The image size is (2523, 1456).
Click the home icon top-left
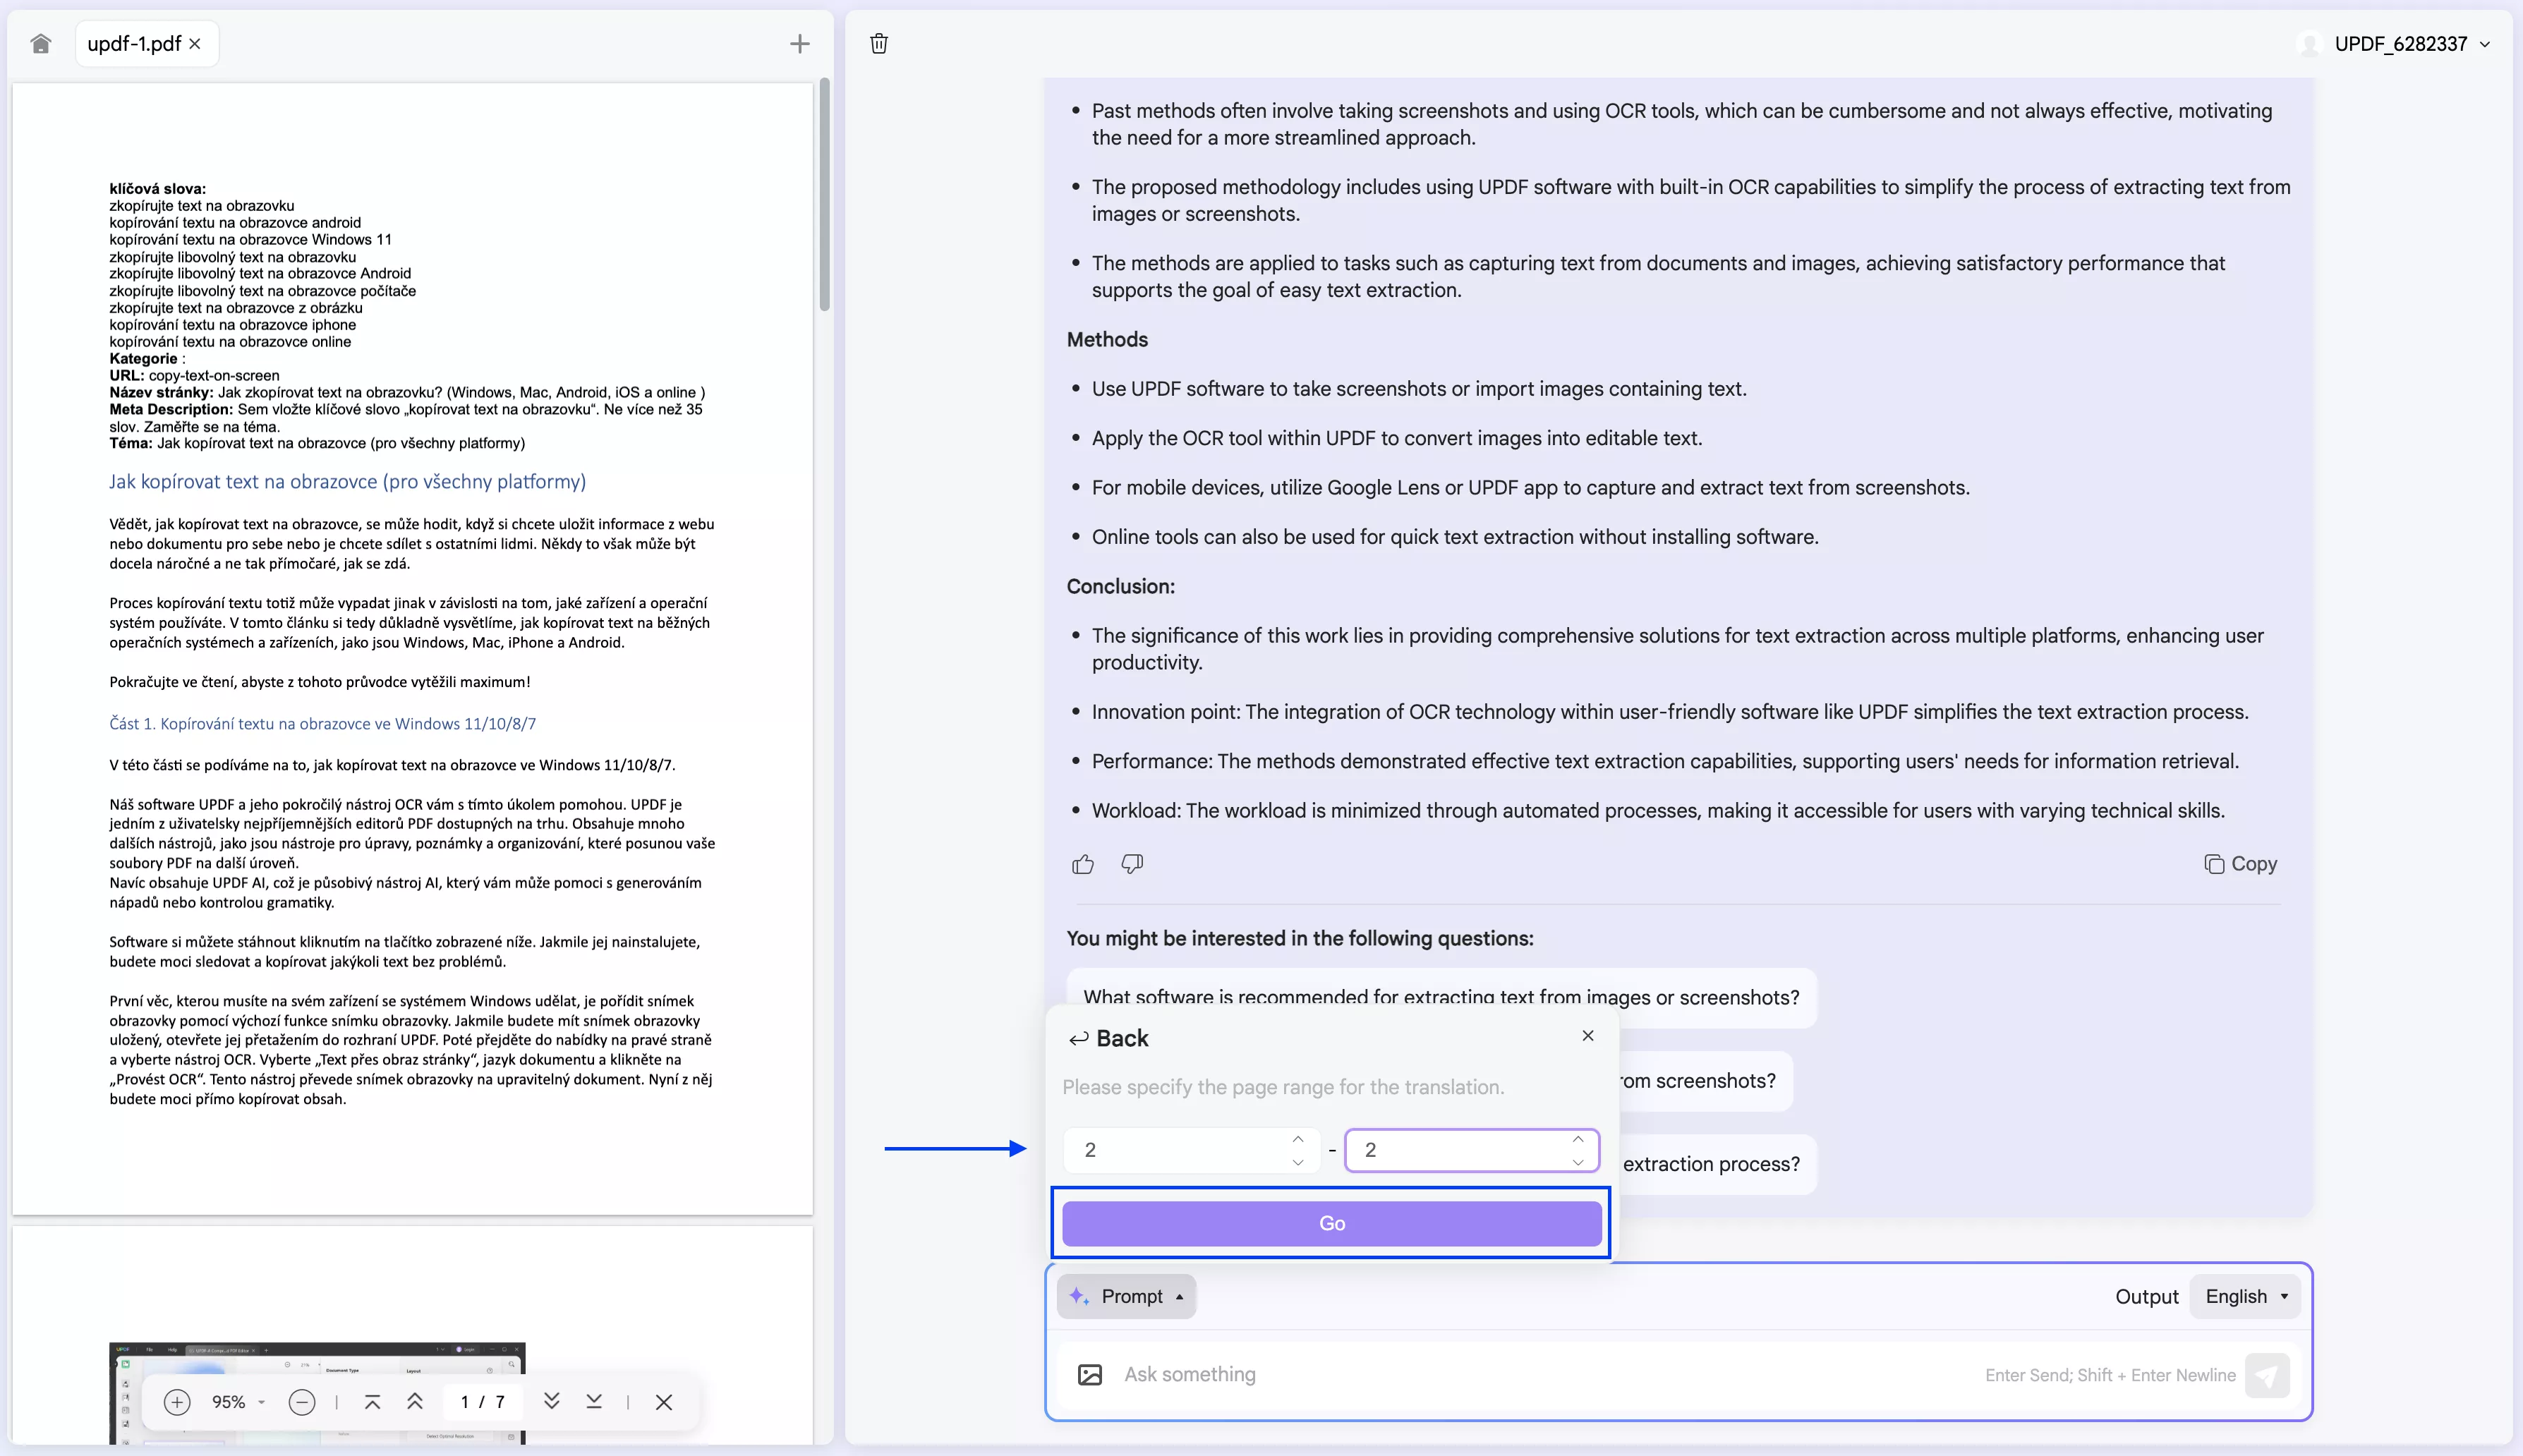tap(40, 43)
